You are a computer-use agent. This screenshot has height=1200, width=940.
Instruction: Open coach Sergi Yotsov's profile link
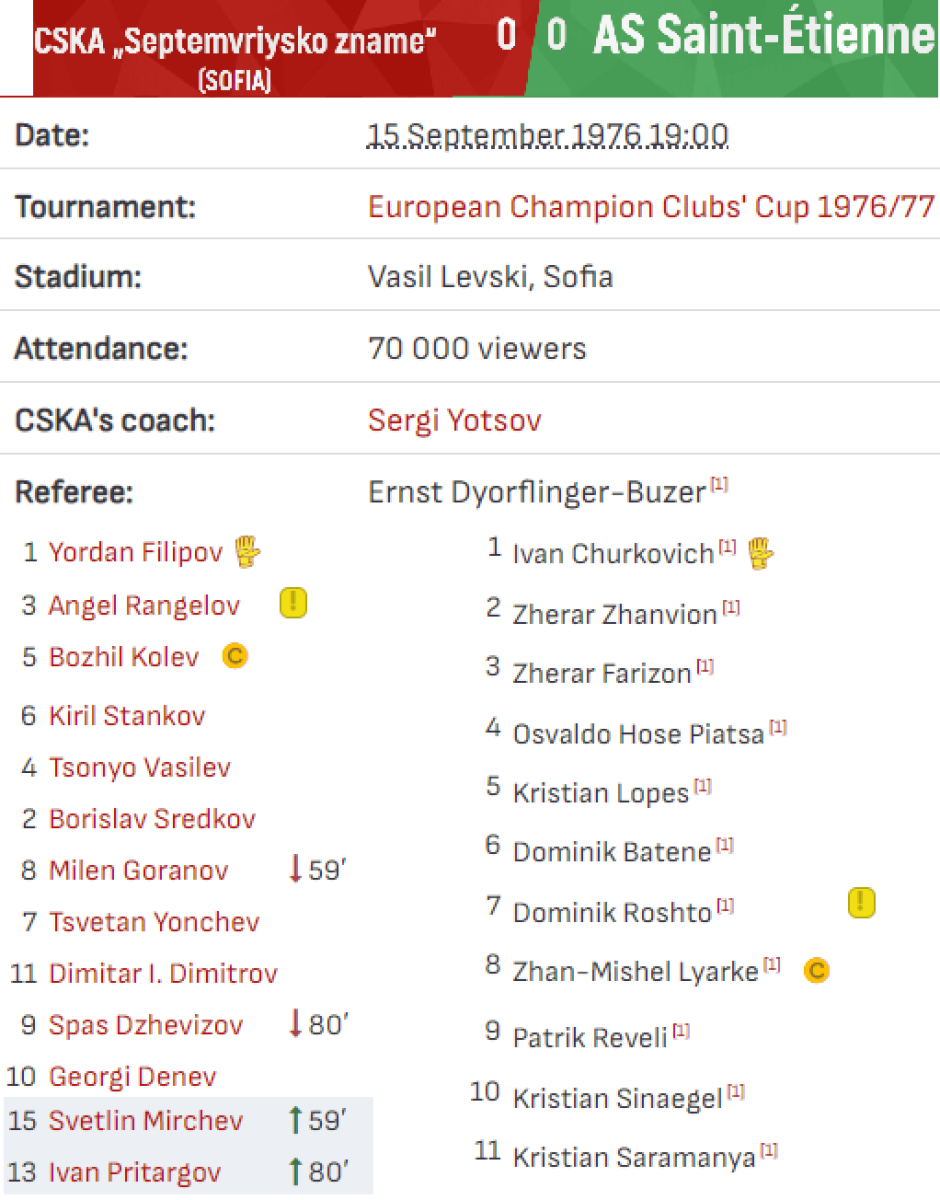point(454,420)
